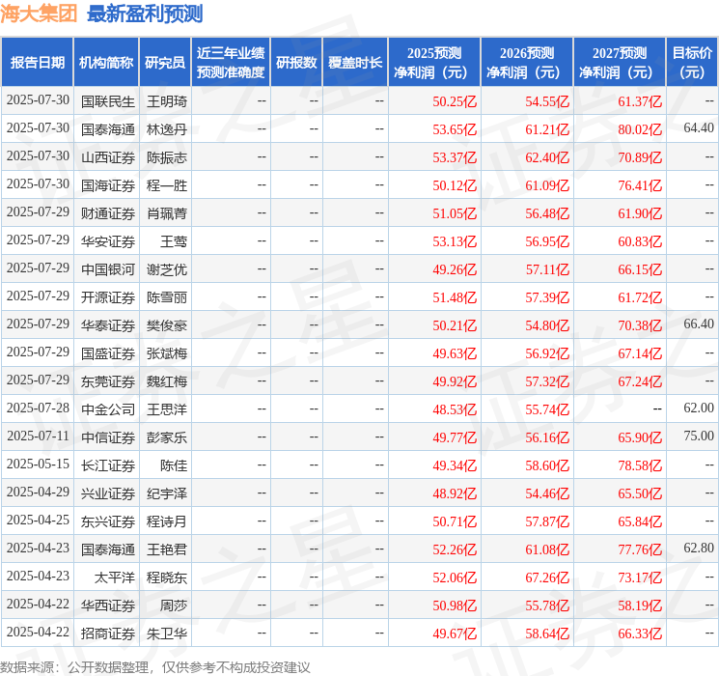Select the 开源证券 institution cell

point(108,297)
